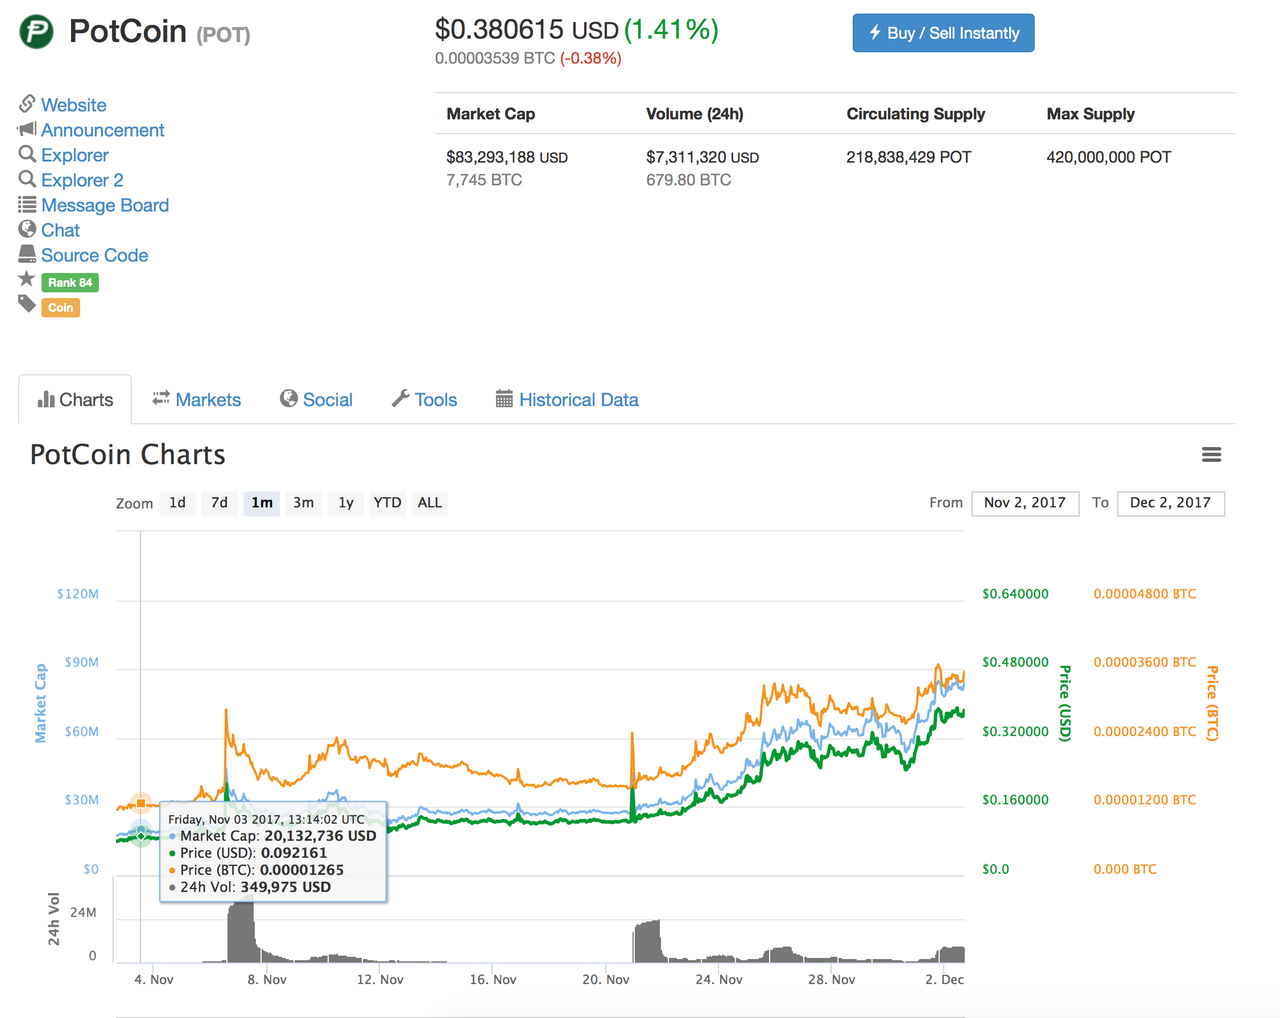Click the PotCoin Charts heading
The height and width of the screenshot is (1018, 1280).
point(128,455)
